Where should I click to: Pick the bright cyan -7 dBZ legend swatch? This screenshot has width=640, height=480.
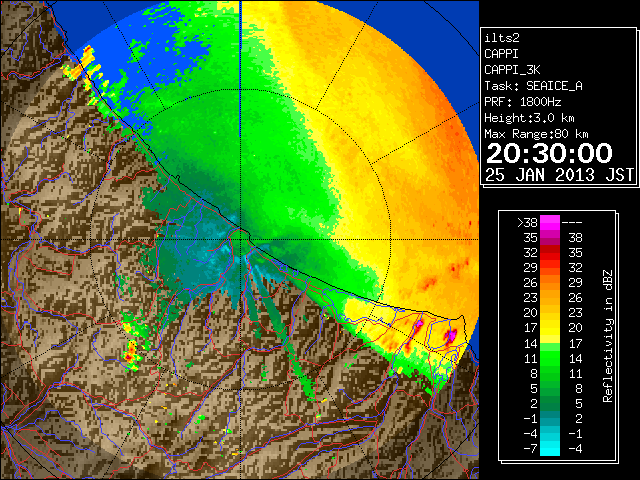click(550, 448)
